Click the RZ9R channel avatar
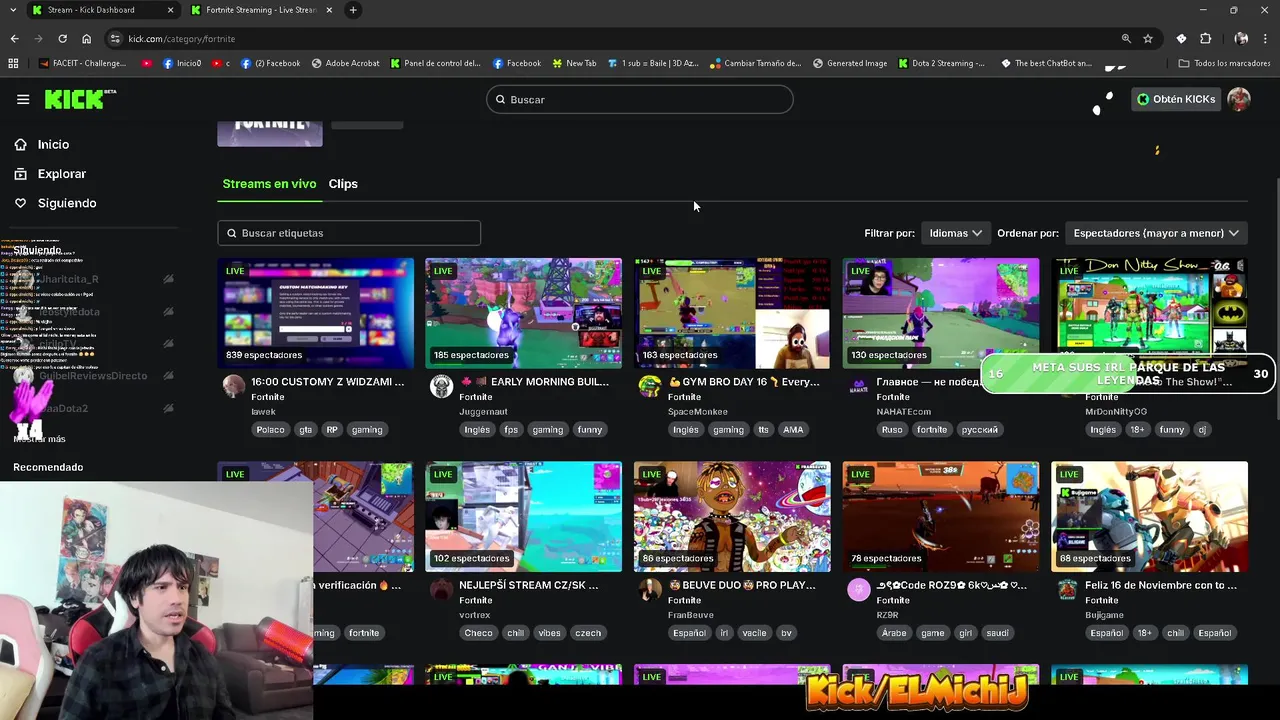 [x=858, y=590]
